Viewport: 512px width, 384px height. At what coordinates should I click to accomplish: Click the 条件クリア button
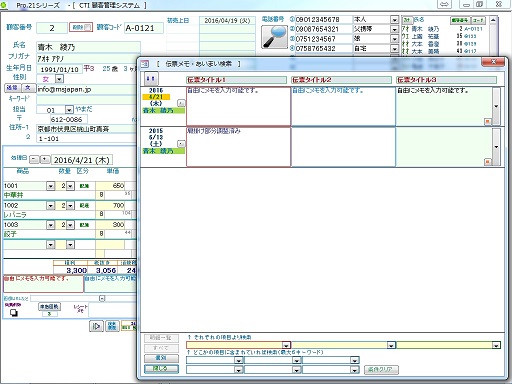pyautogui.click(x=381, y=370)
